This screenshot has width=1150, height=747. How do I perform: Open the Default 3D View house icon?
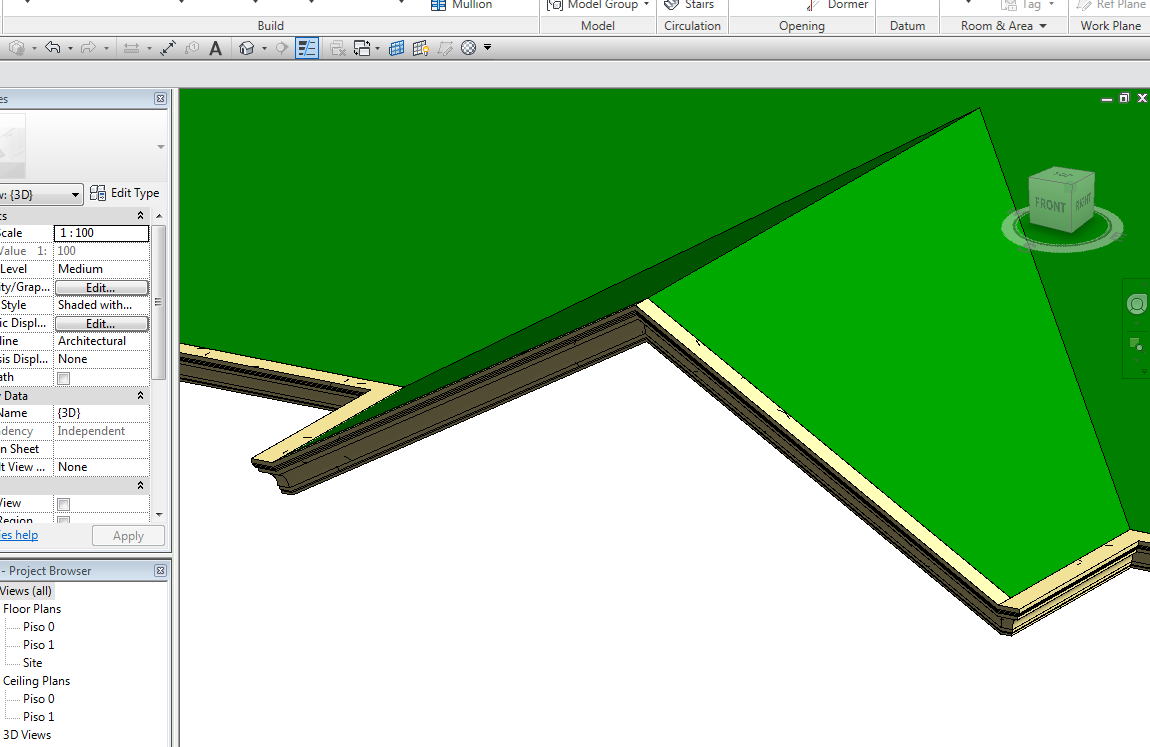pos(246,48)
